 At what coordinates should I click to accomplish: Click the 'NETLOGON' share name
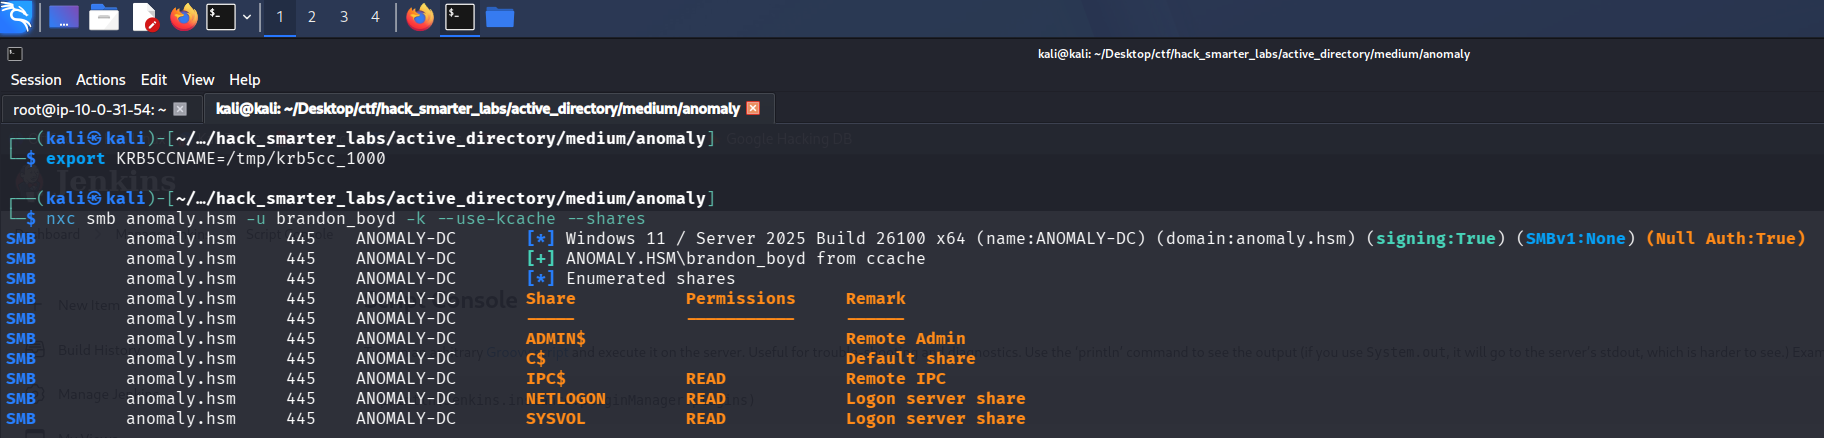point(566,398)
